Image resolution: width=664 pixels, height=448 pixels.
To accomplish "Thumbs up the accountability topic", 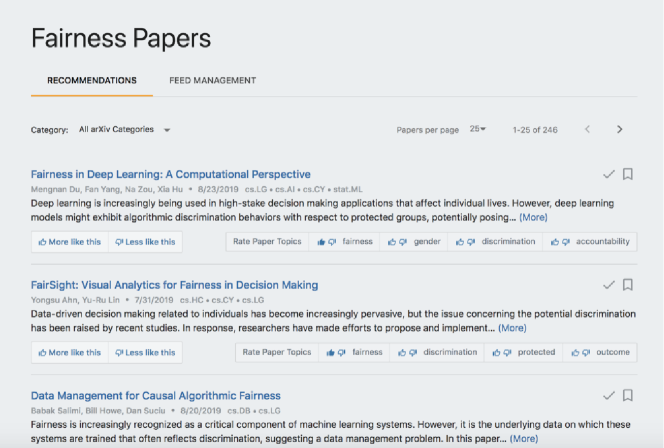I will coord(555,242).
